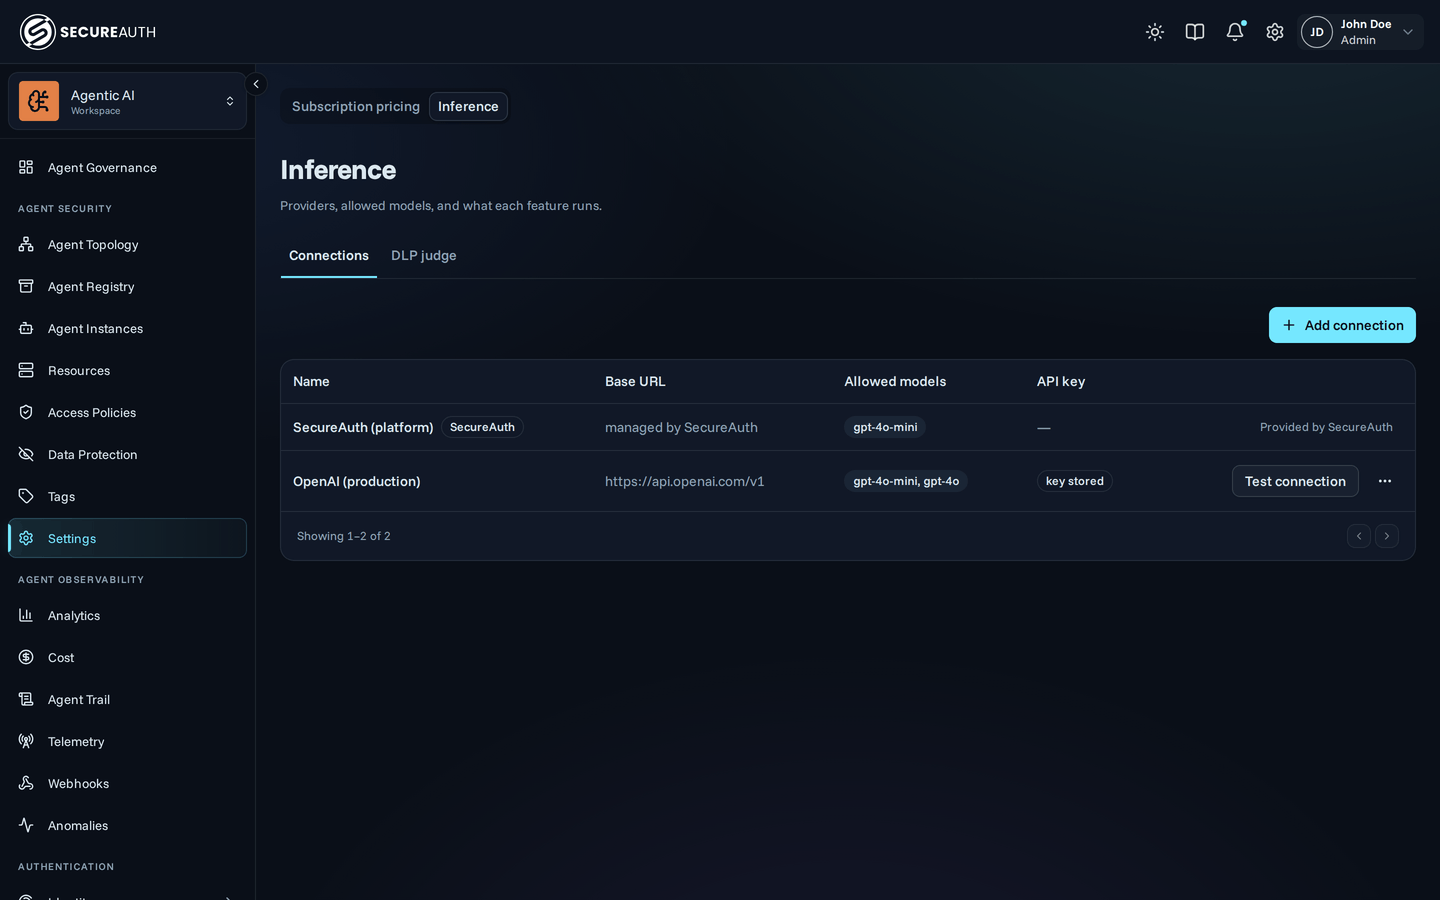Collapse the sidebar with the chevron button
Image resolution: width=1440 pixels, height=900 pixels.
pos(256,84)
